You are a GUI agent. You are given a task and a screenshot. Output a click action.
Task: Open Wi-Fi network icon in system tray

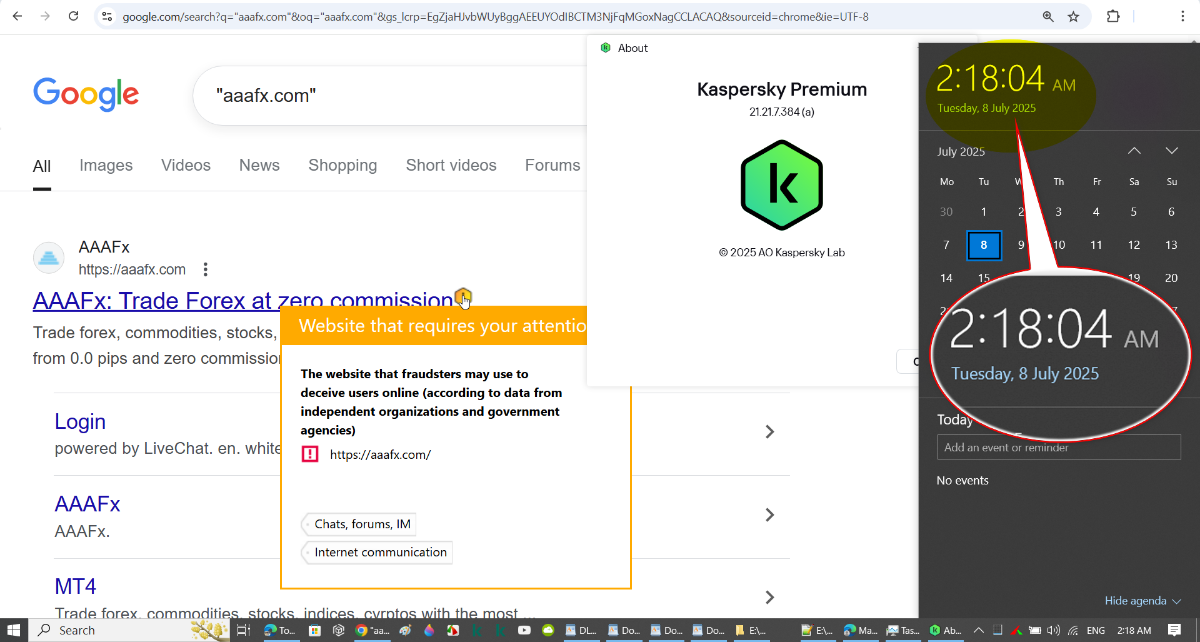(1074, 631)
